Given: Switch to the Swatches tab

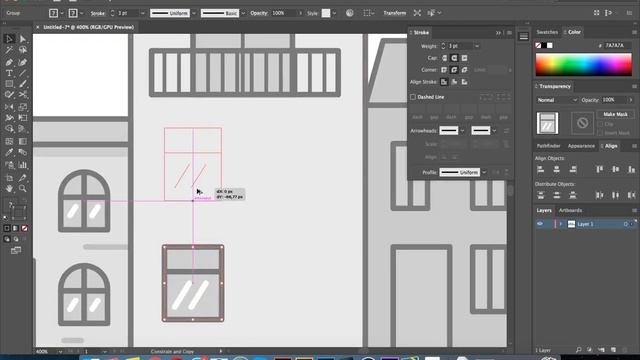Looking at the screenshot, I should click(x=547, y=32).
